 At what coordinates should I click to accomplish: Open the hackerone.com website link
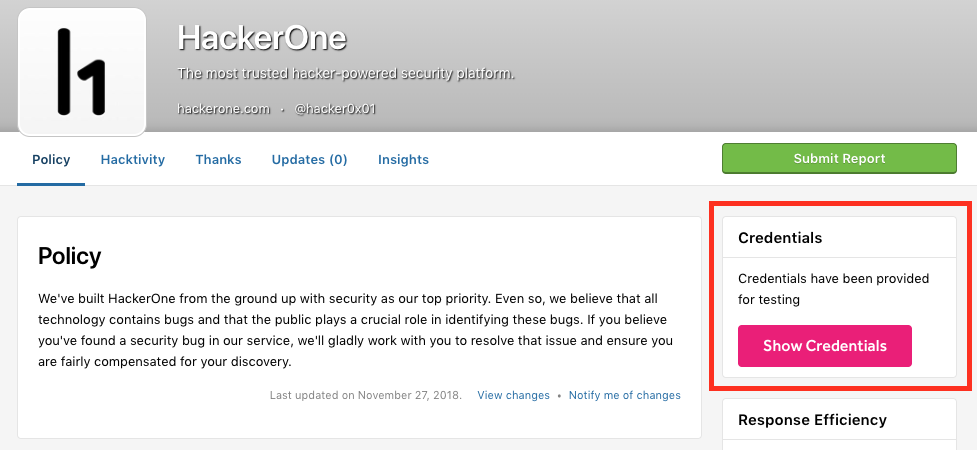coord(224,109)
